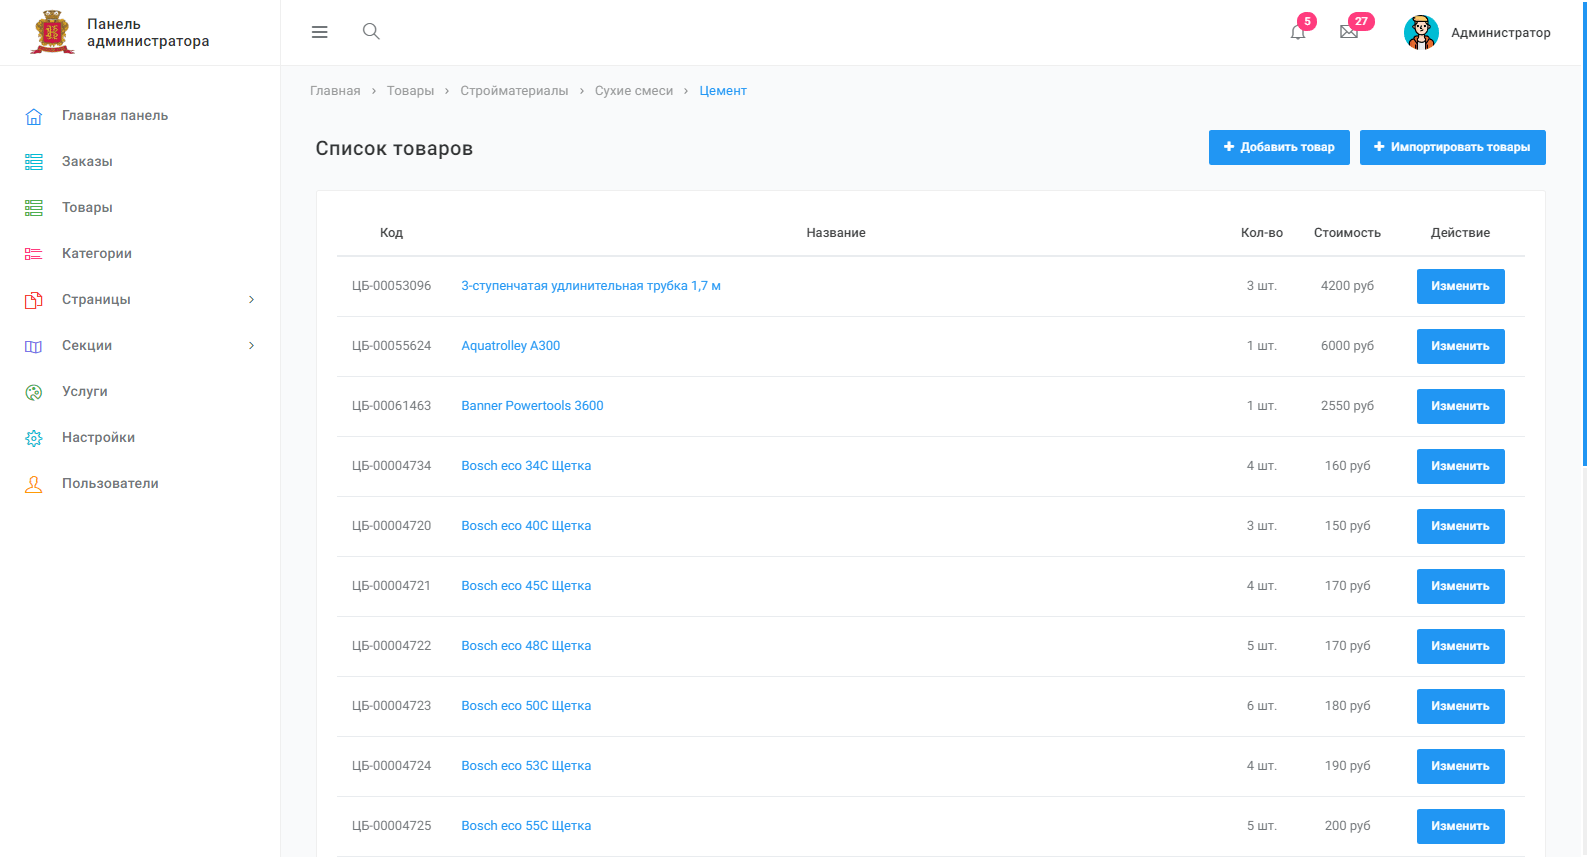Click Изменить for Bosch eco 48C

tap(1460, 646)
